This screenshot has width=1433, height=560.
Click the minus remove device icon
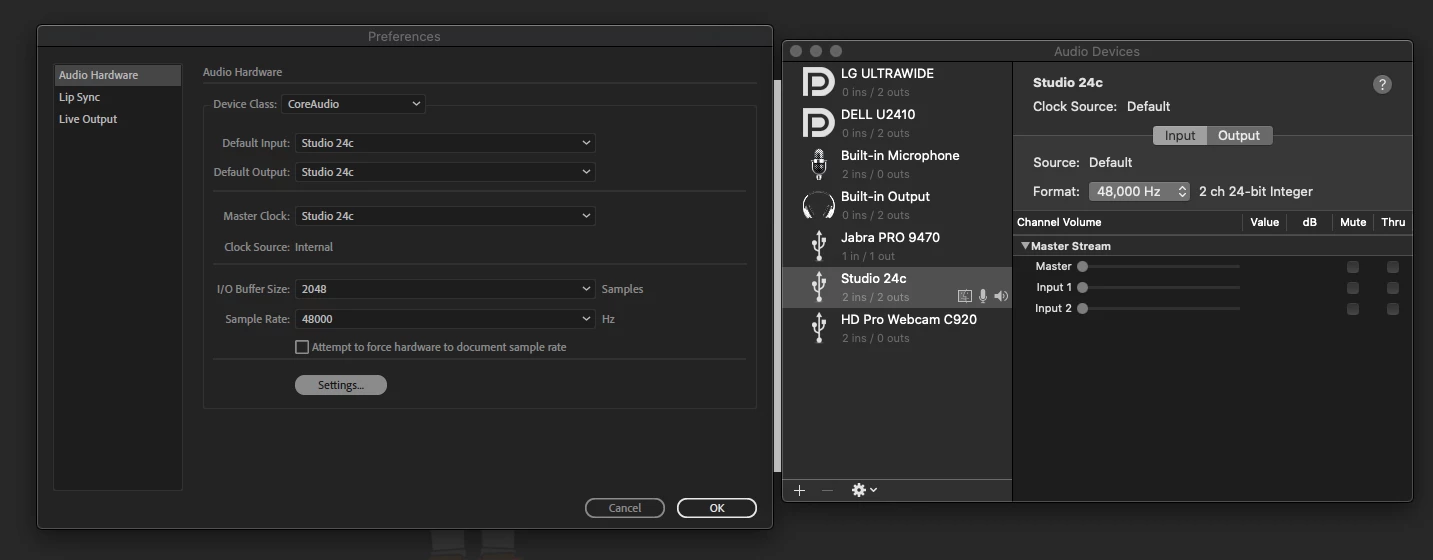tap(827, 490)
